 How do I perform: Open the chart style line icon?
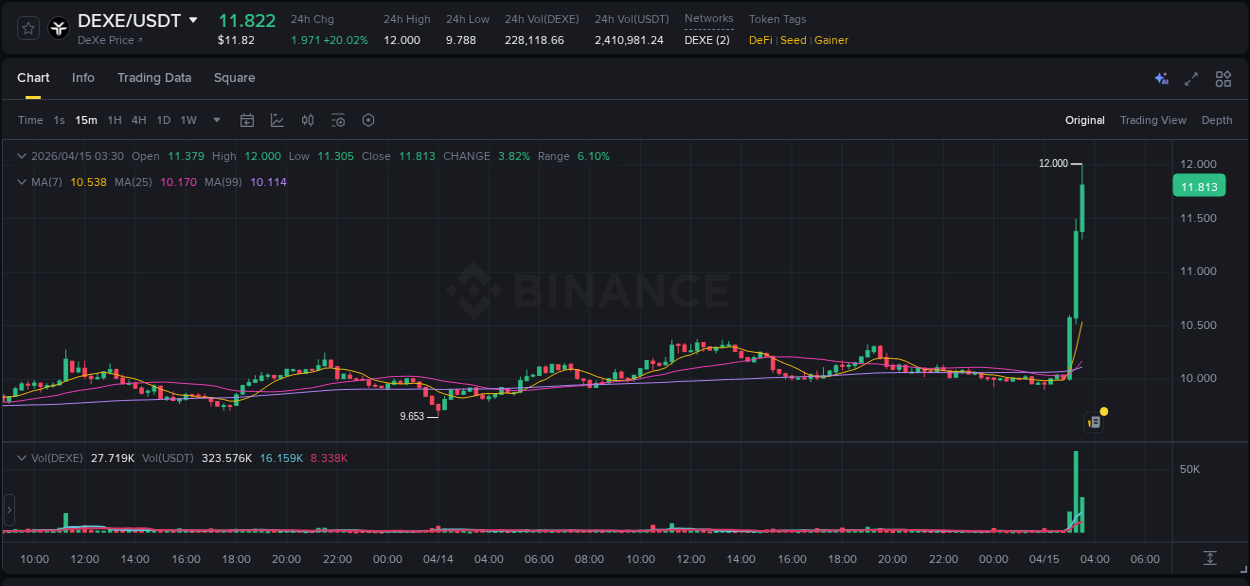point(276,120)
